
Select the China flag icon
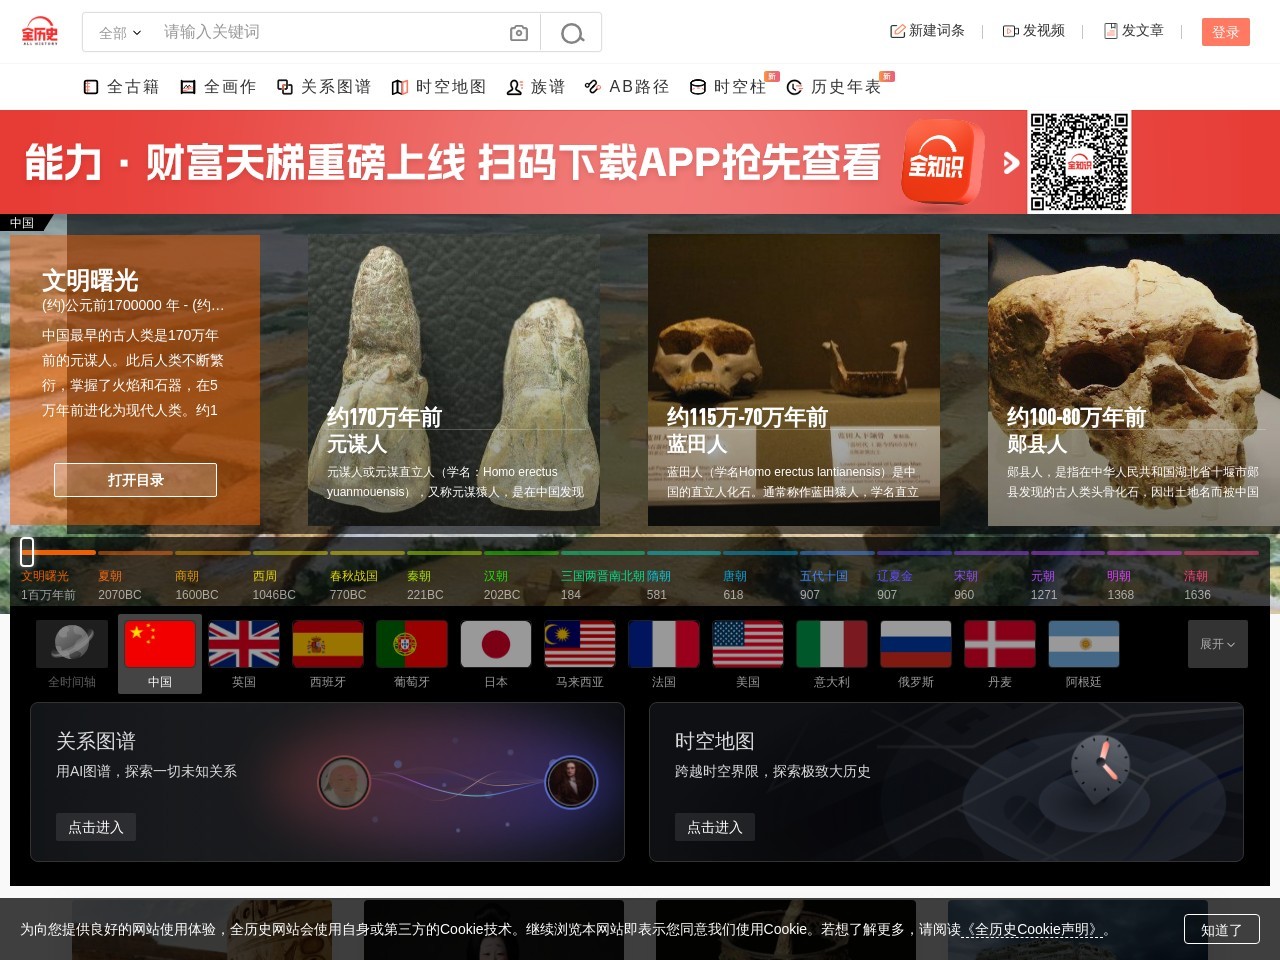160,644
